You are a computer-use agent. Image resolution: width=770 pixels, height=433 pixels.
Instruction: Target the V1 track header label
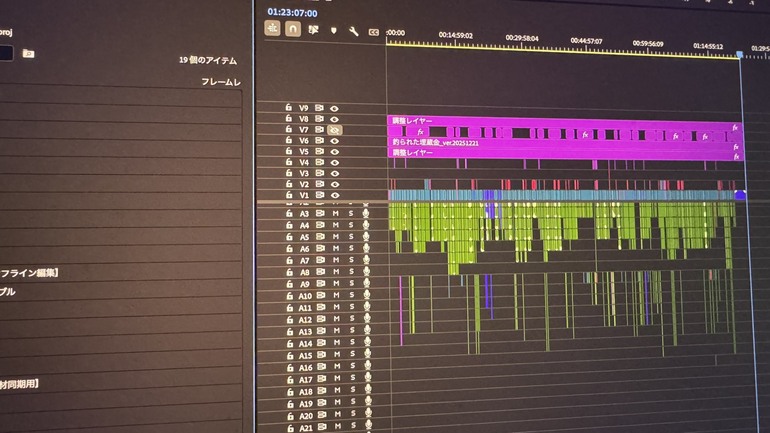point(304,196)
